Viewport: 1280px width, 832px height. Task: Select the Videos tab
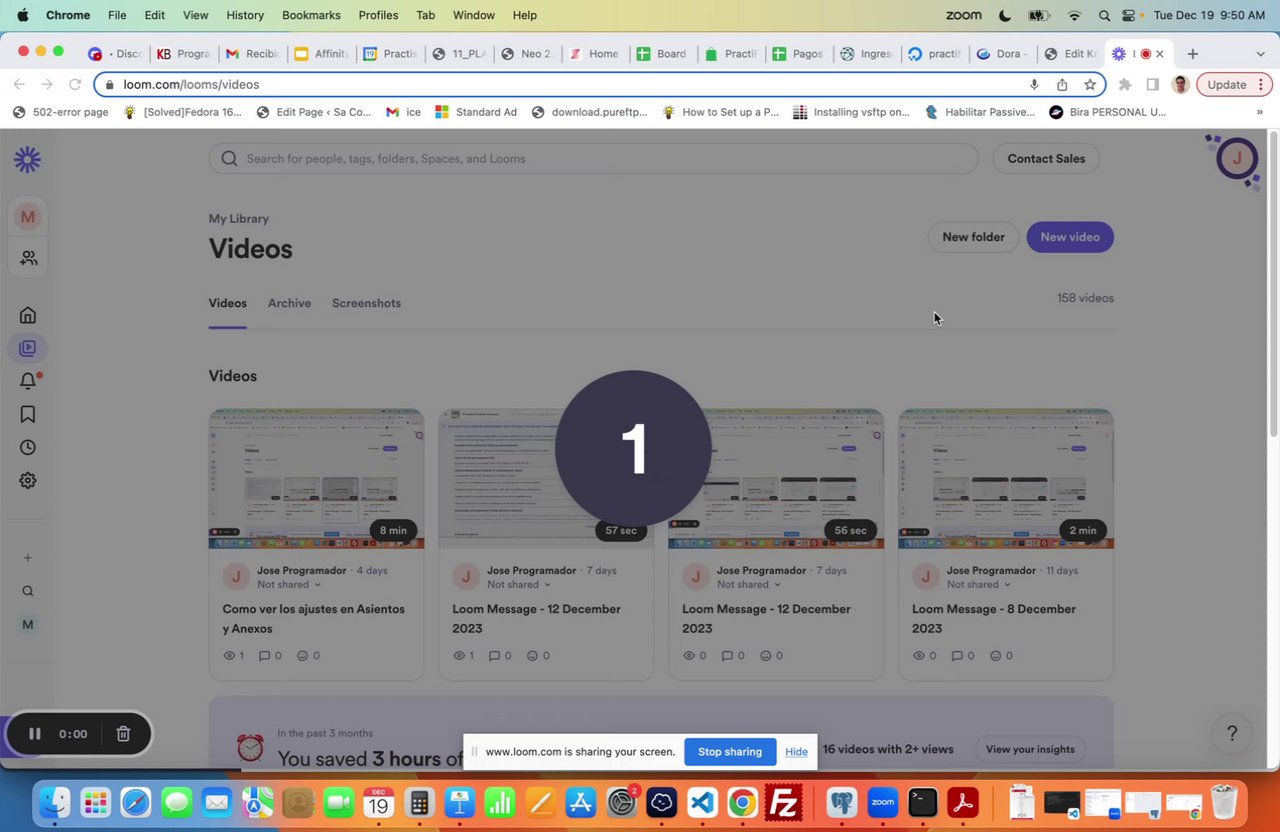[227, 303]
